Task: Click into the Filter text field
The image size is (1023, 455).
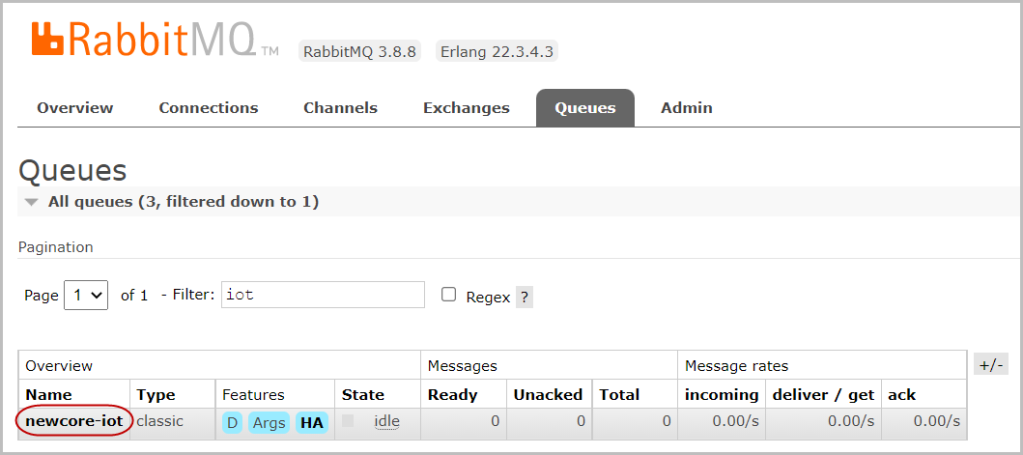Action: point(322,295)
